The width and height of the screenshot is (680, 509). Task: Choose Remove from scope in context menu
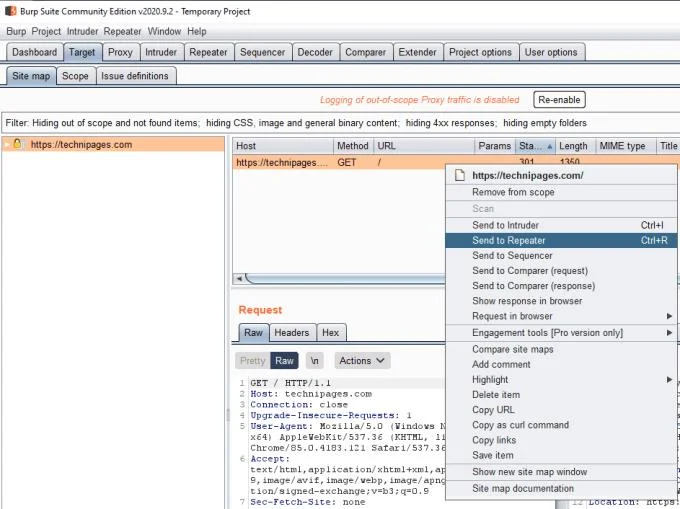561,192
